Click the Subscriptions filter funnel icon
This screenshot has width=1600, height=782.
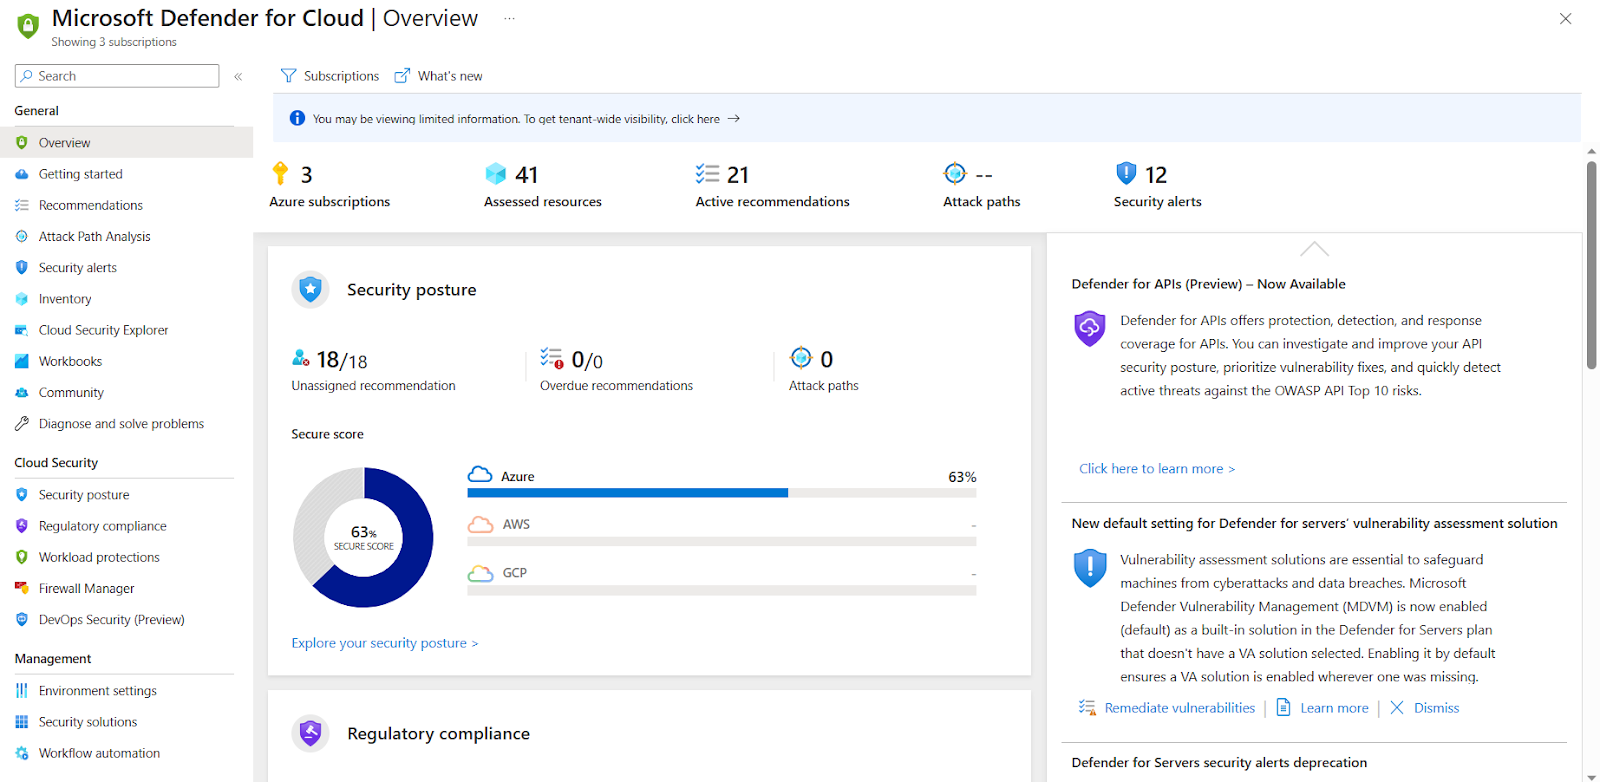pos(289,76)
